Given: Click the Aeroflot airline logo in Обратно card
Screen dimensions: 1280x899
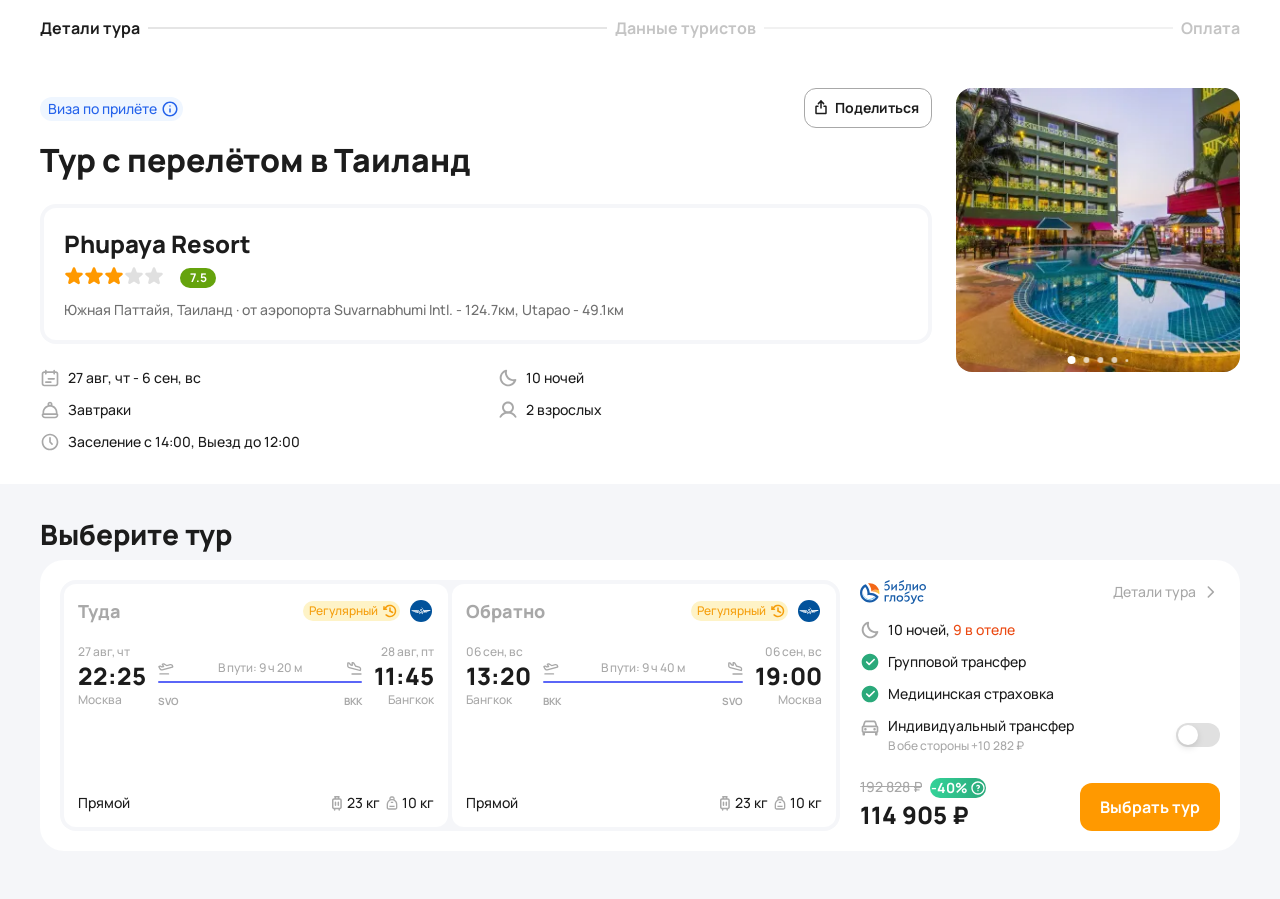Looking at the screenshot, I should [x=809, y=611].
